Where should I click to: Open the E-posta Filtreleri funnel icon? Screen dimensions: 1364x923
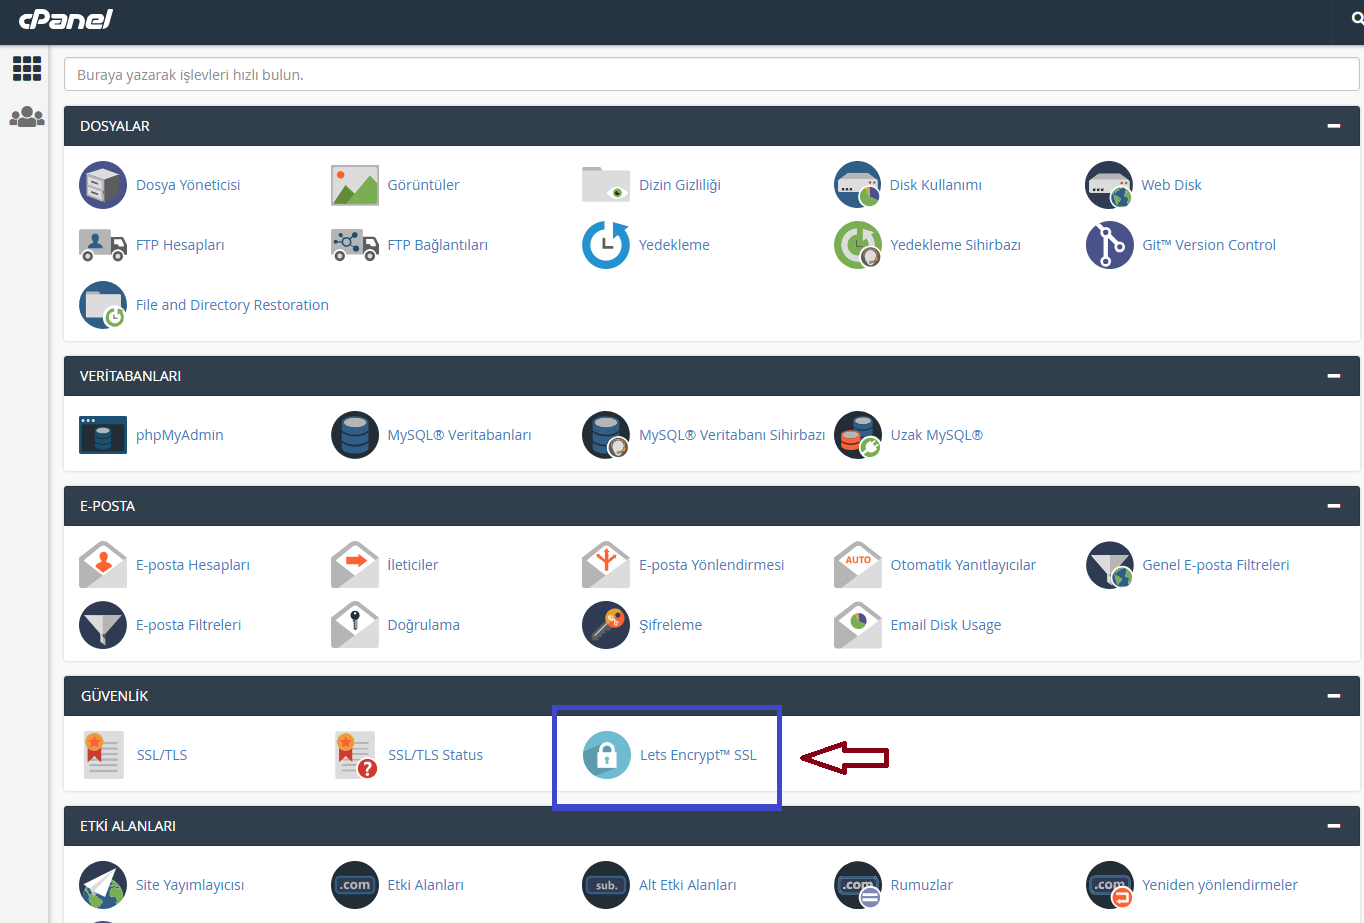pyautogui.click(x=103, y=625)
